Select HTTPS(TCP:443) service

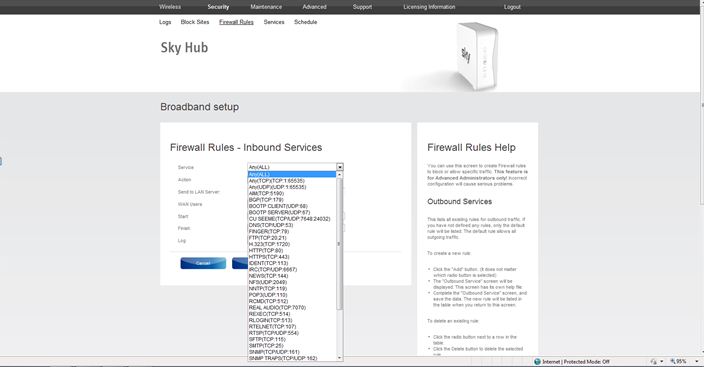[x=292, y=257]
